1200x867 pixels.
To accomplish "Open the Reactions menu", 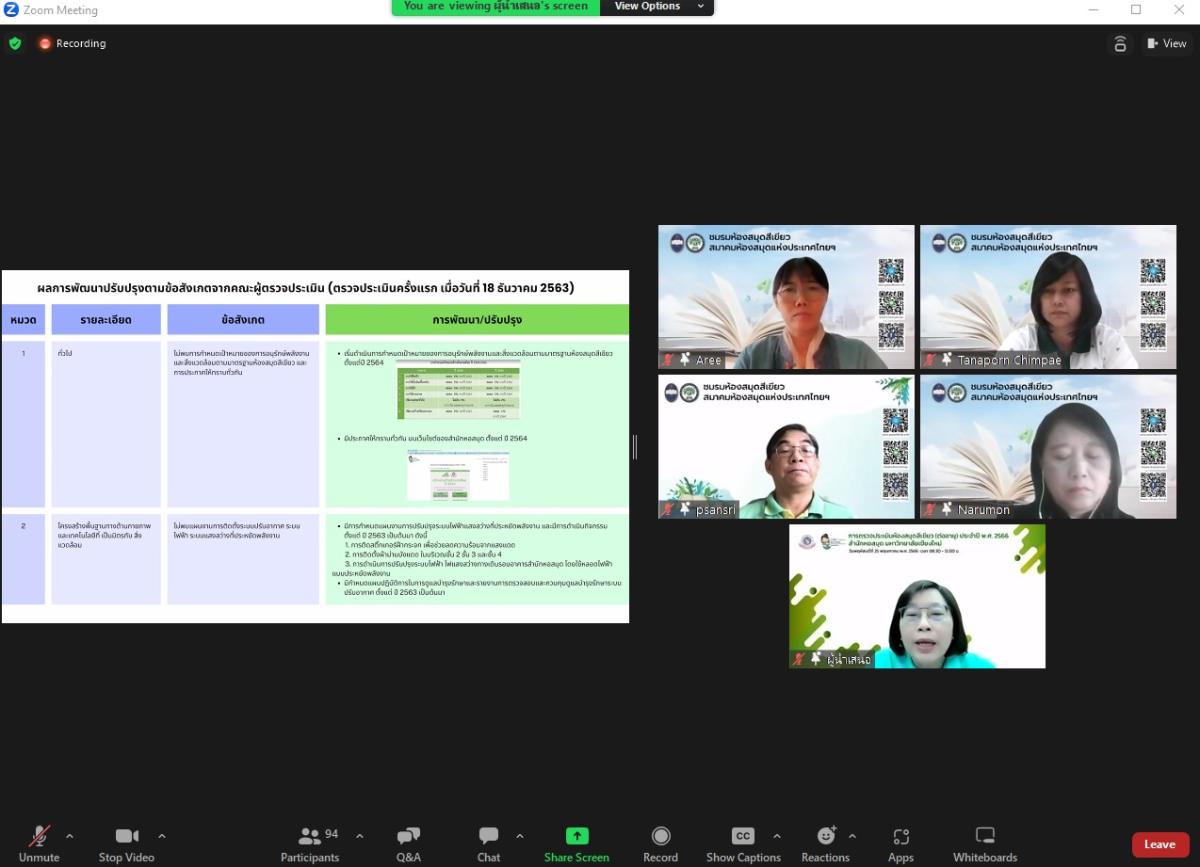I will pyautogui.click(x=825, y=843).
